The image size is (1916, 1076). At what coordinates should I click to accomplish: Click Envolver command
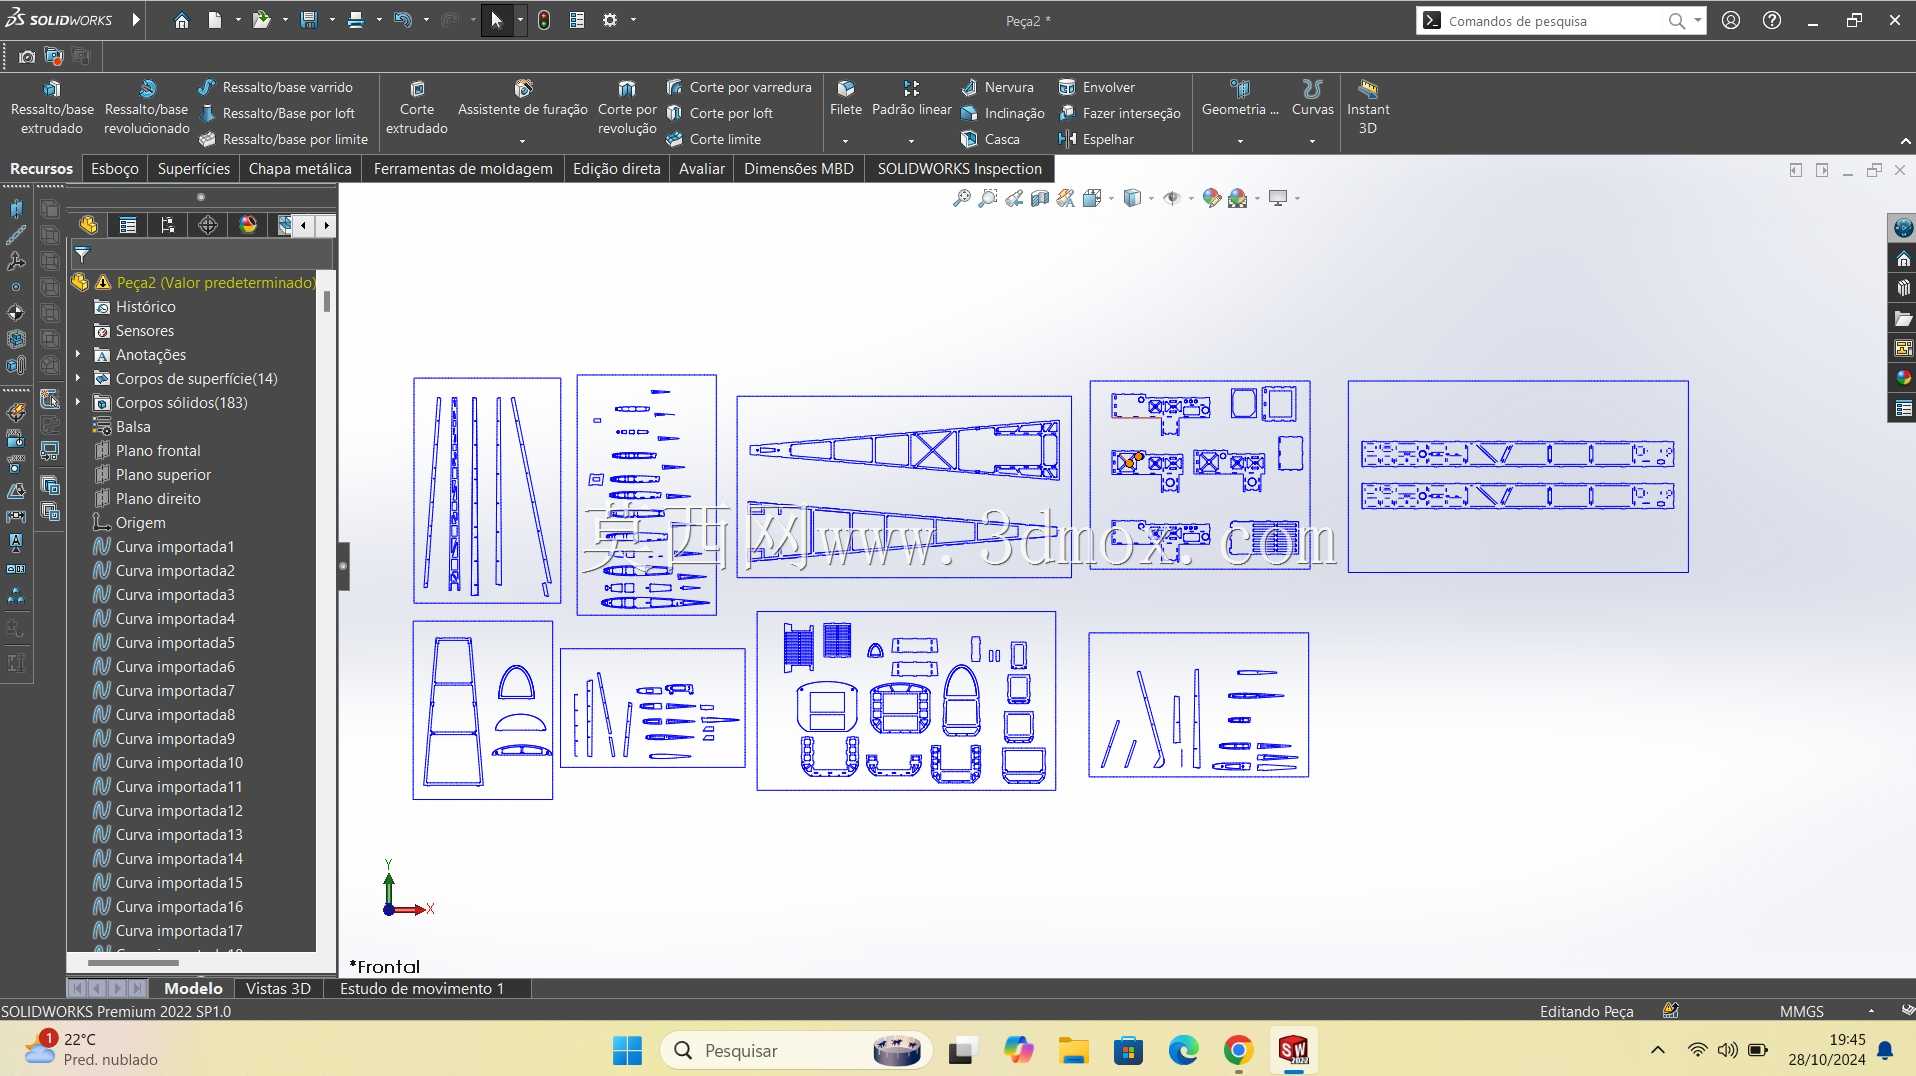click(x=1097, y=87)
